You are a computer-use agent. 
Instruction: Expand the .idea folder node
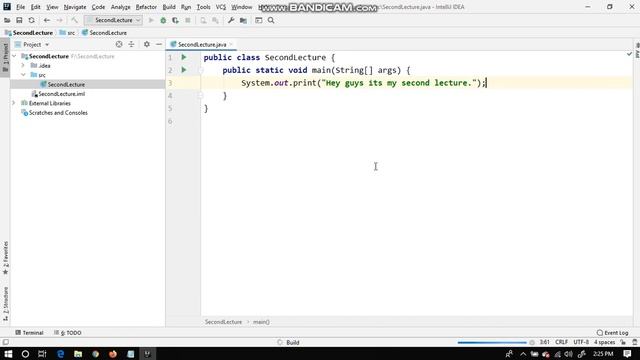(23, 65)
